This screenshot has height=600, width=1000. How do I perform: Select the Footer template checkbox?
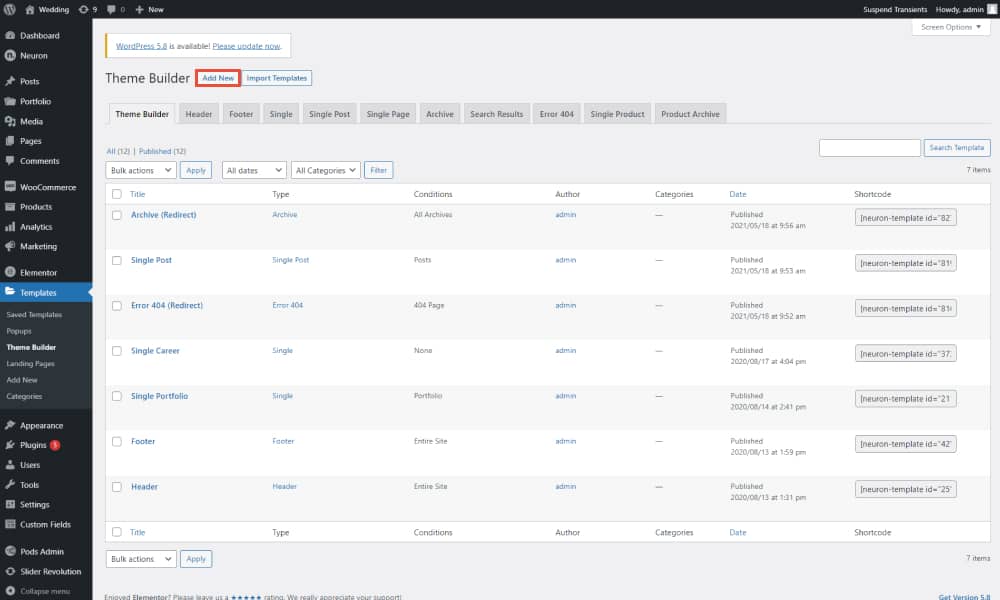pyautogui.click(x=117, y=441)
